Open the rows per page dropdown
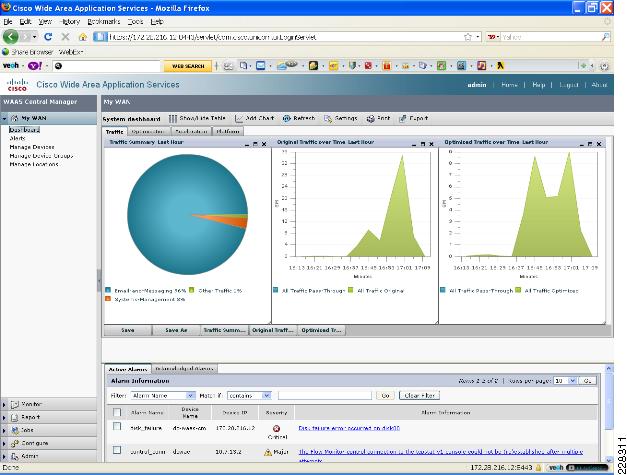 coord(572,381)
